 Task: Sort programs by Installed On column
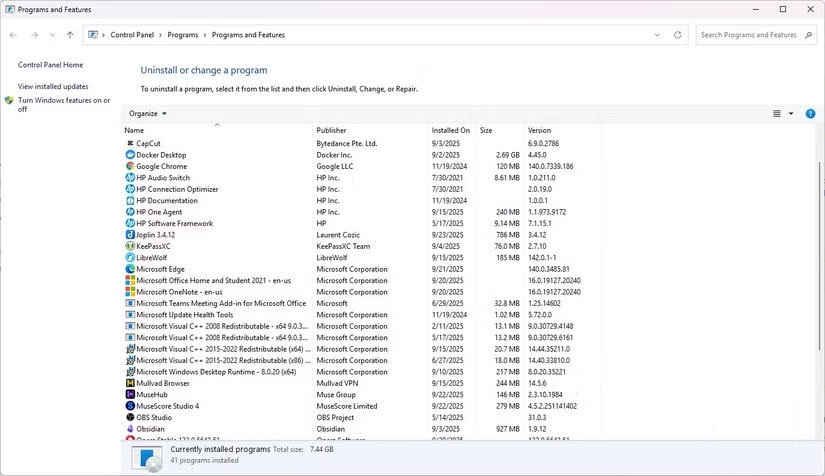[x=451, y=131]
